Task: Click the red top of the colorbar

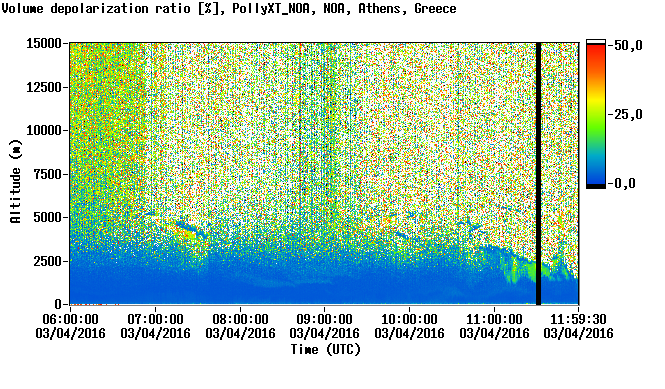Action: (596, 50)
